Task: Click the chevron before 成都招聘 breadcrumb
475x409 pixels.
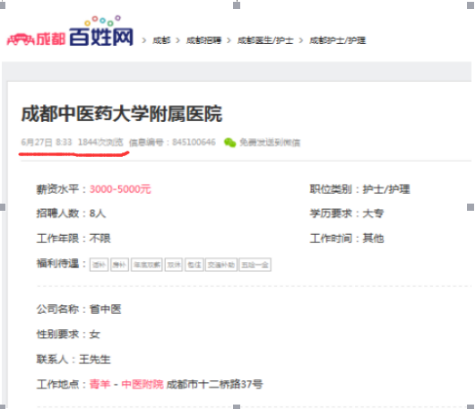Action: point(178,40)
